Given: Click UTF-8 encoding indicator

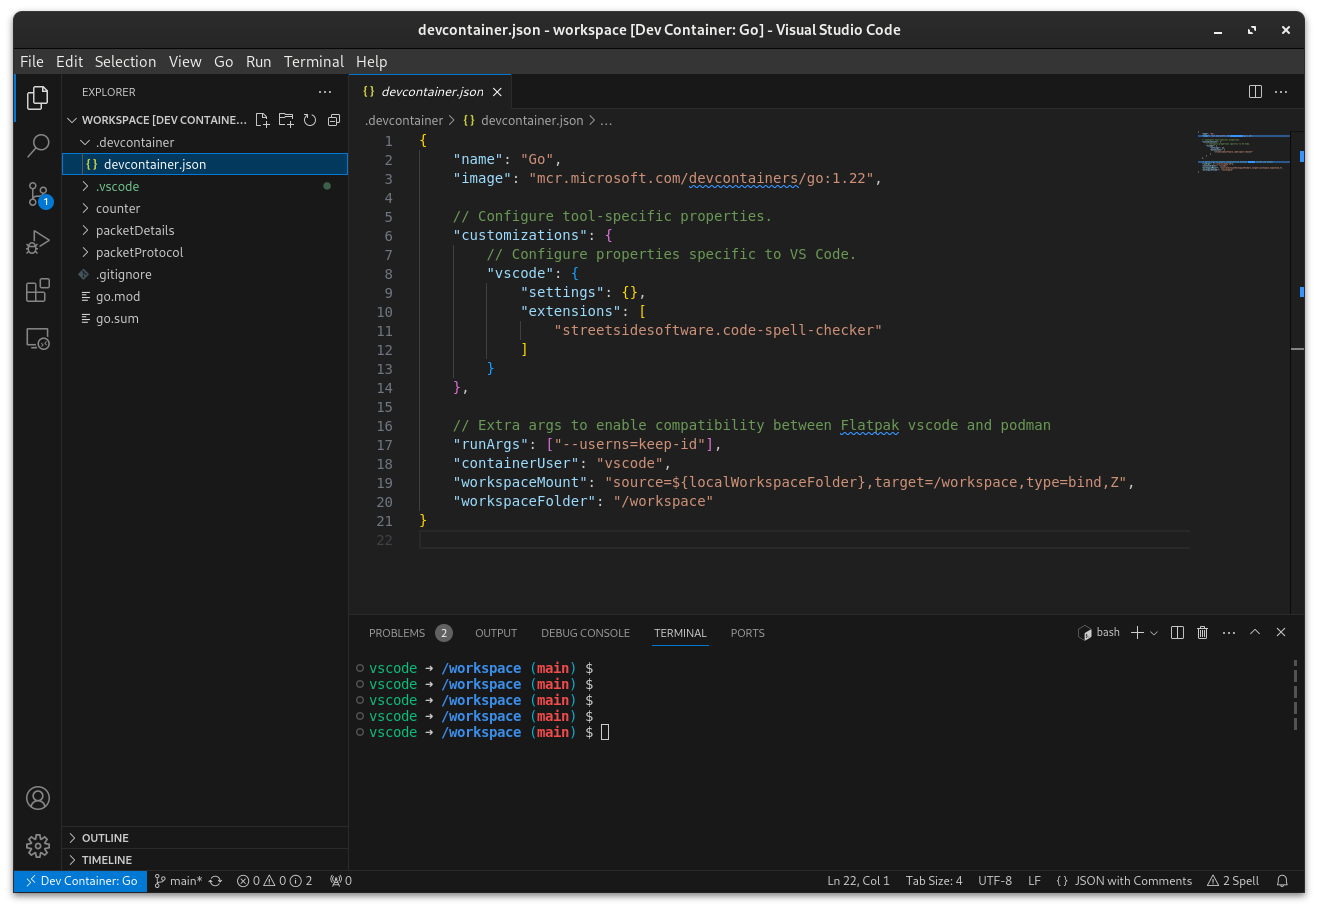Looking at the screenshot, I should tap(995, 881).
